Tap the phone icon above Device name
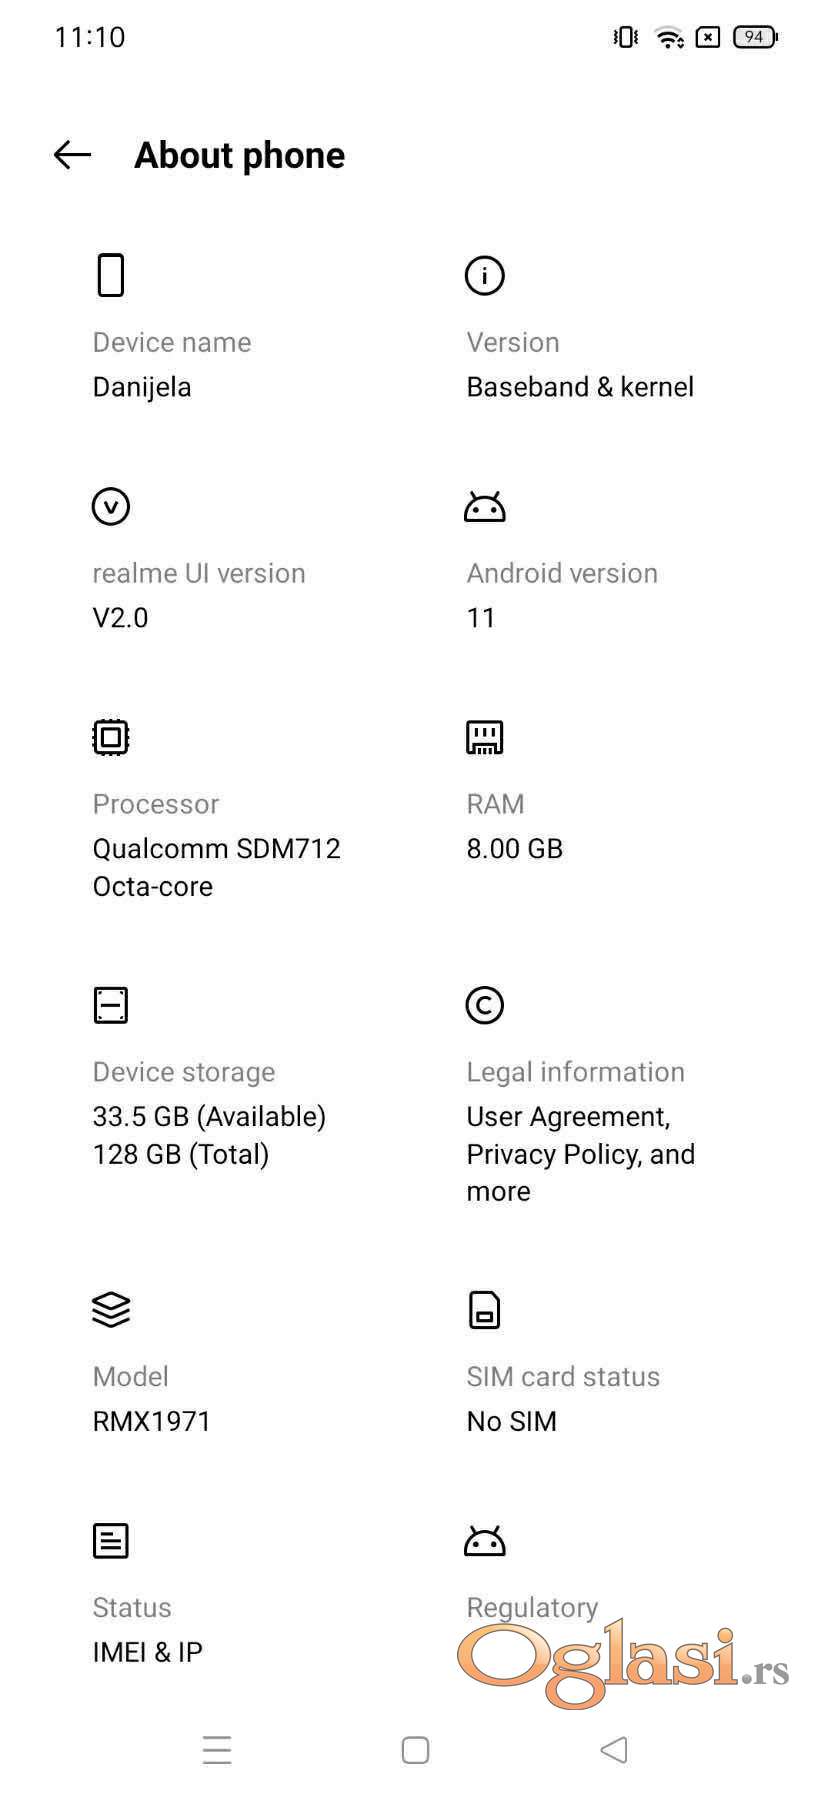Viewport: 831px width, 1801px height. 111,275
